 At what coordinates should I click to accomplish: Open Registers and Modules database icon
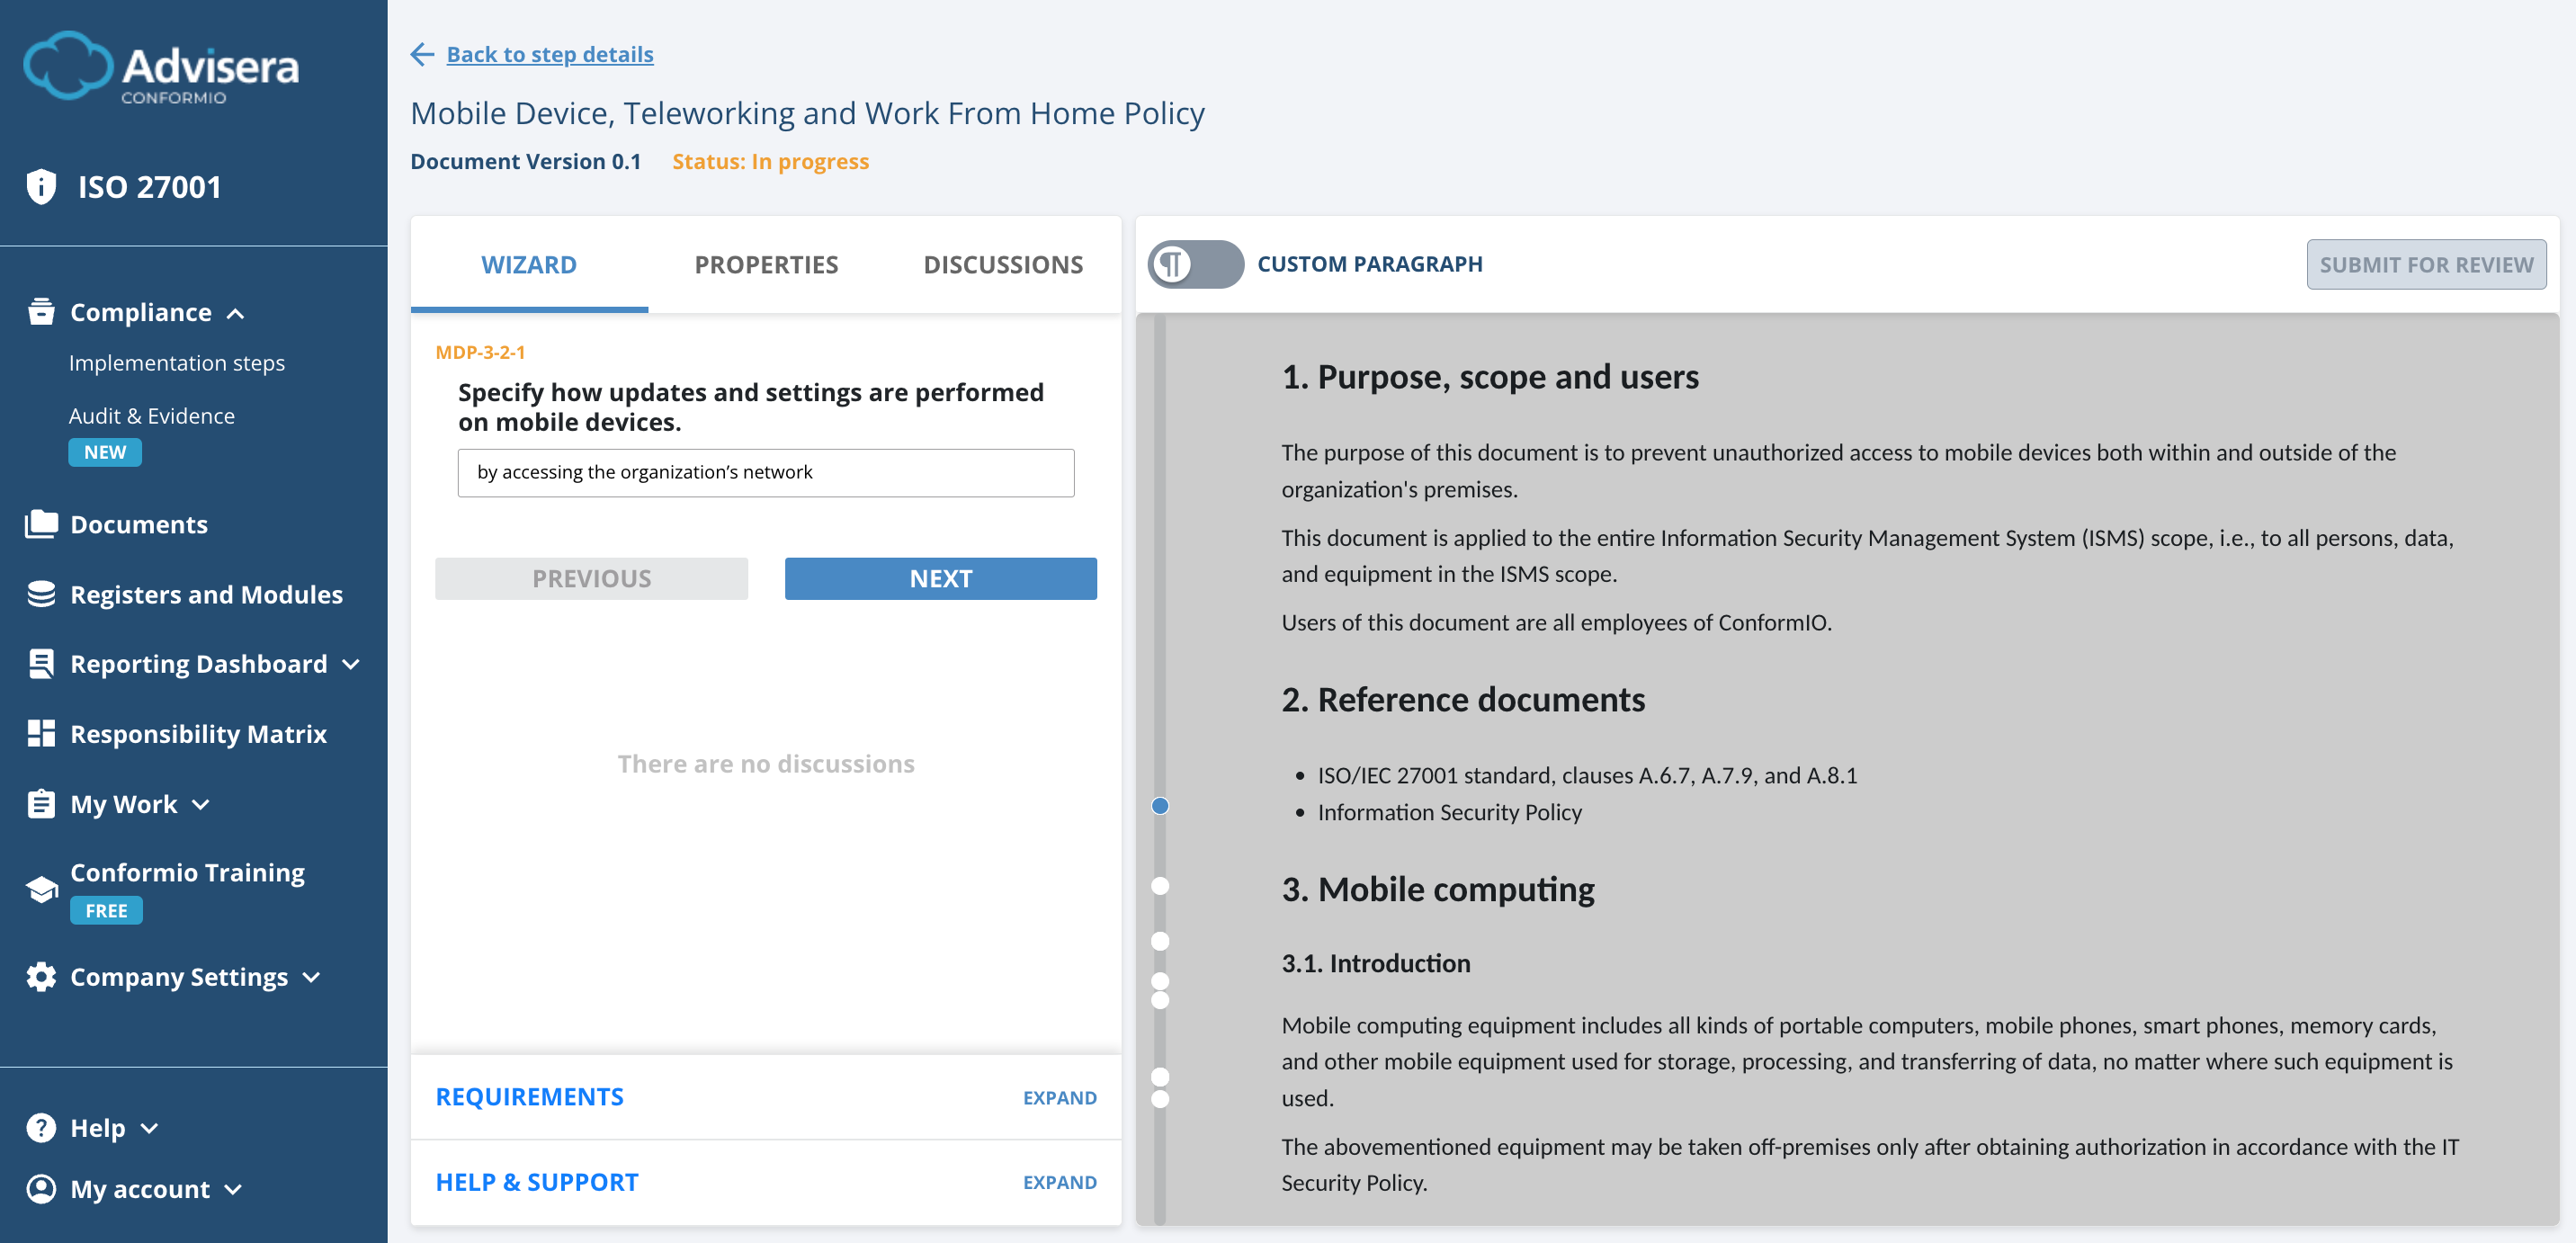pos(41,594)
